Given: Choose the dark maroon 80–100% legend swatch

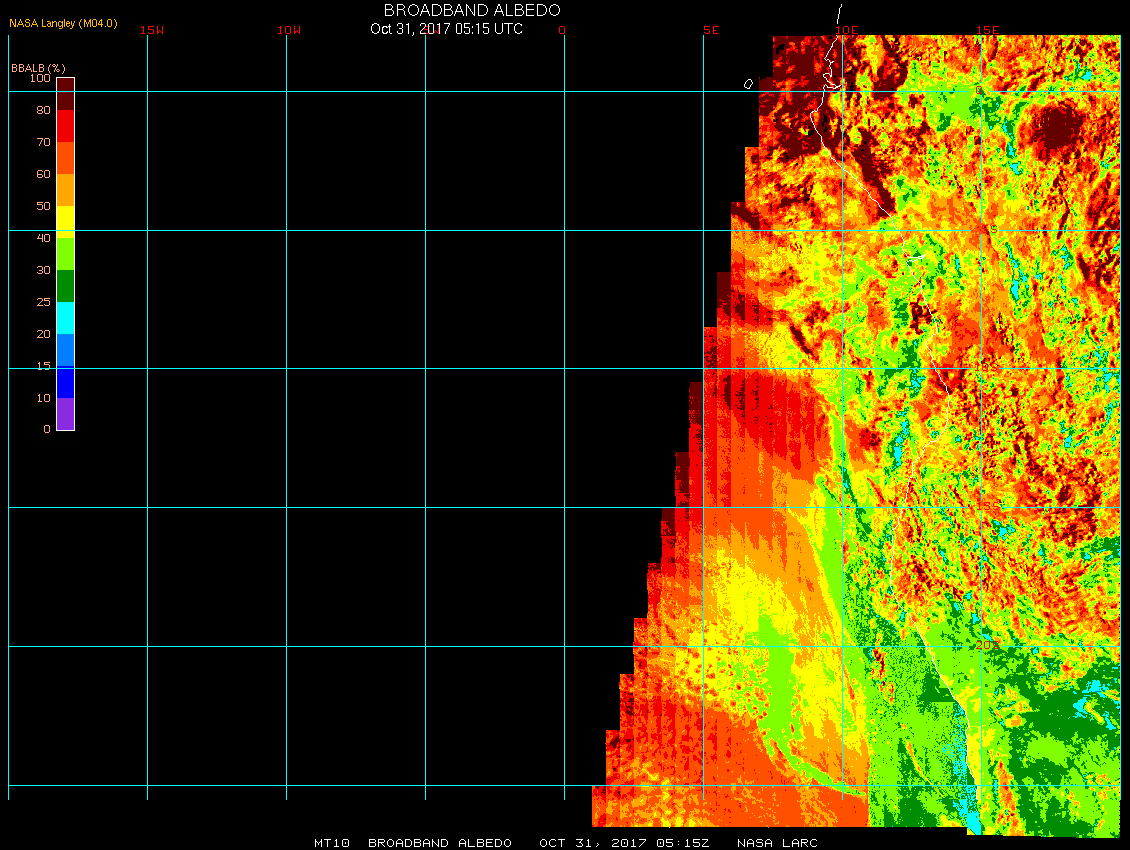Looking at the screenshot, I should click(x=65, y=94).
